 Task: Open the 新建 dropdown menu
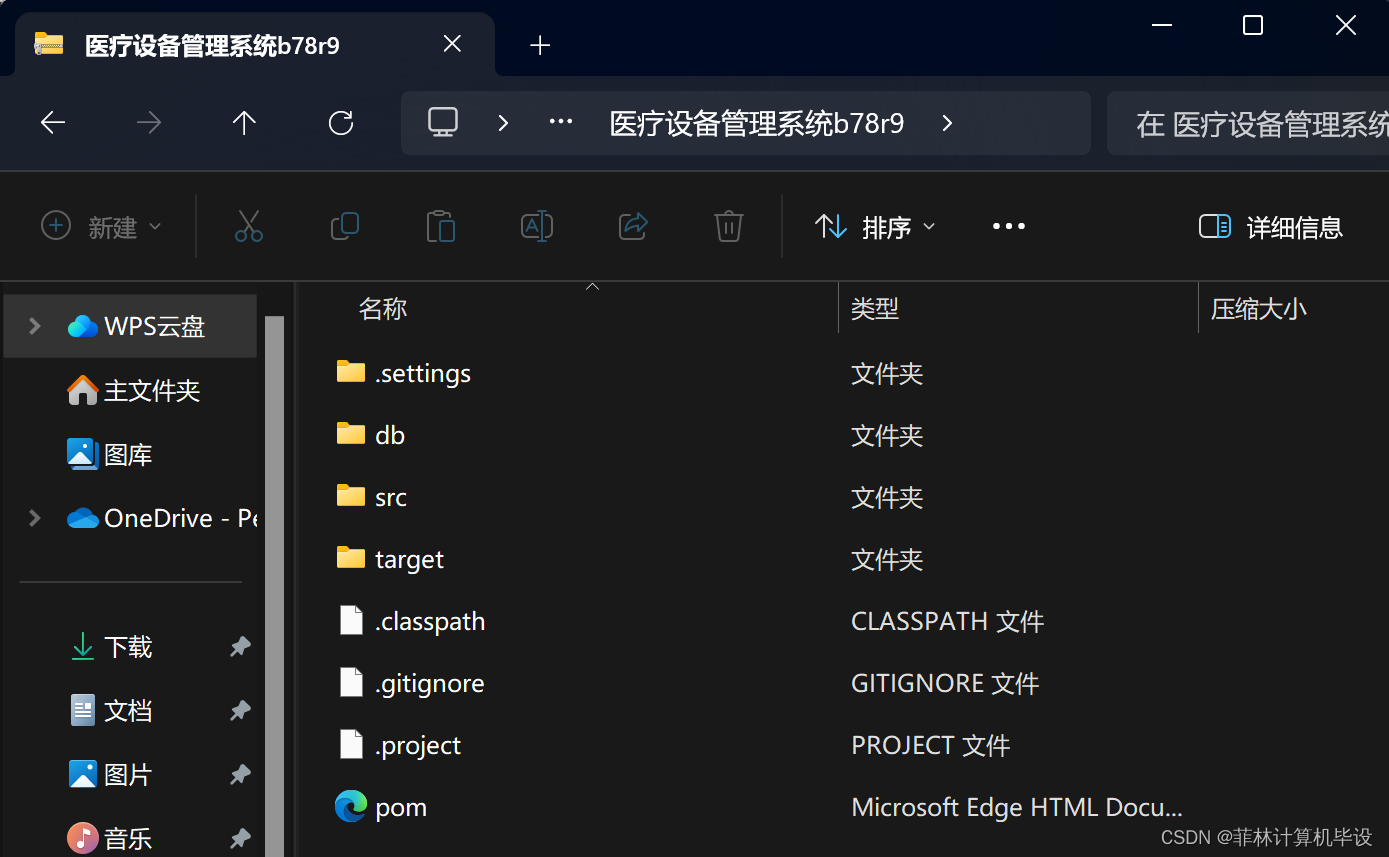pyautogui.click(x=100, y=226)
